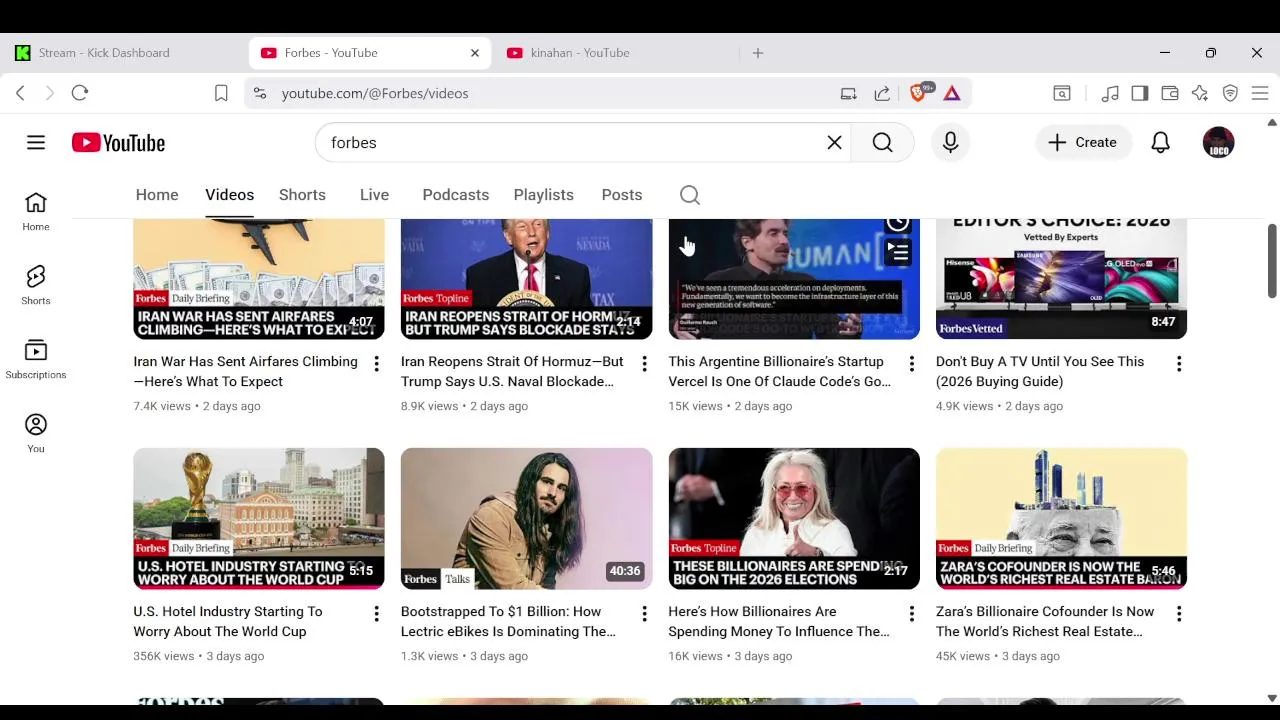Click the magnifier search button
1280x720 pixels.
coord(882,143)
